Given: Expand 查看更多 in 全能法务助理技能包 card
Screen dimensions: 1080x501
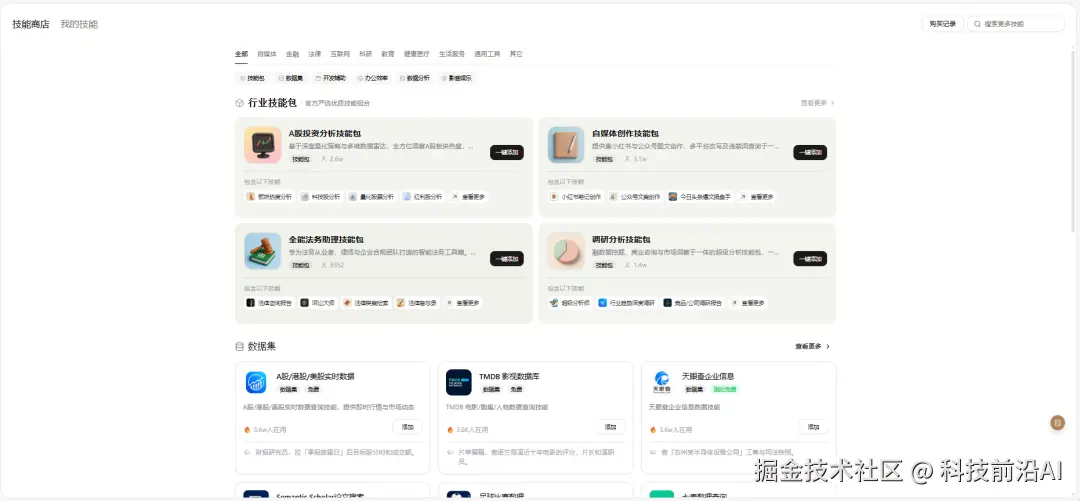Looking at the screenshot, I should (464, 303).
